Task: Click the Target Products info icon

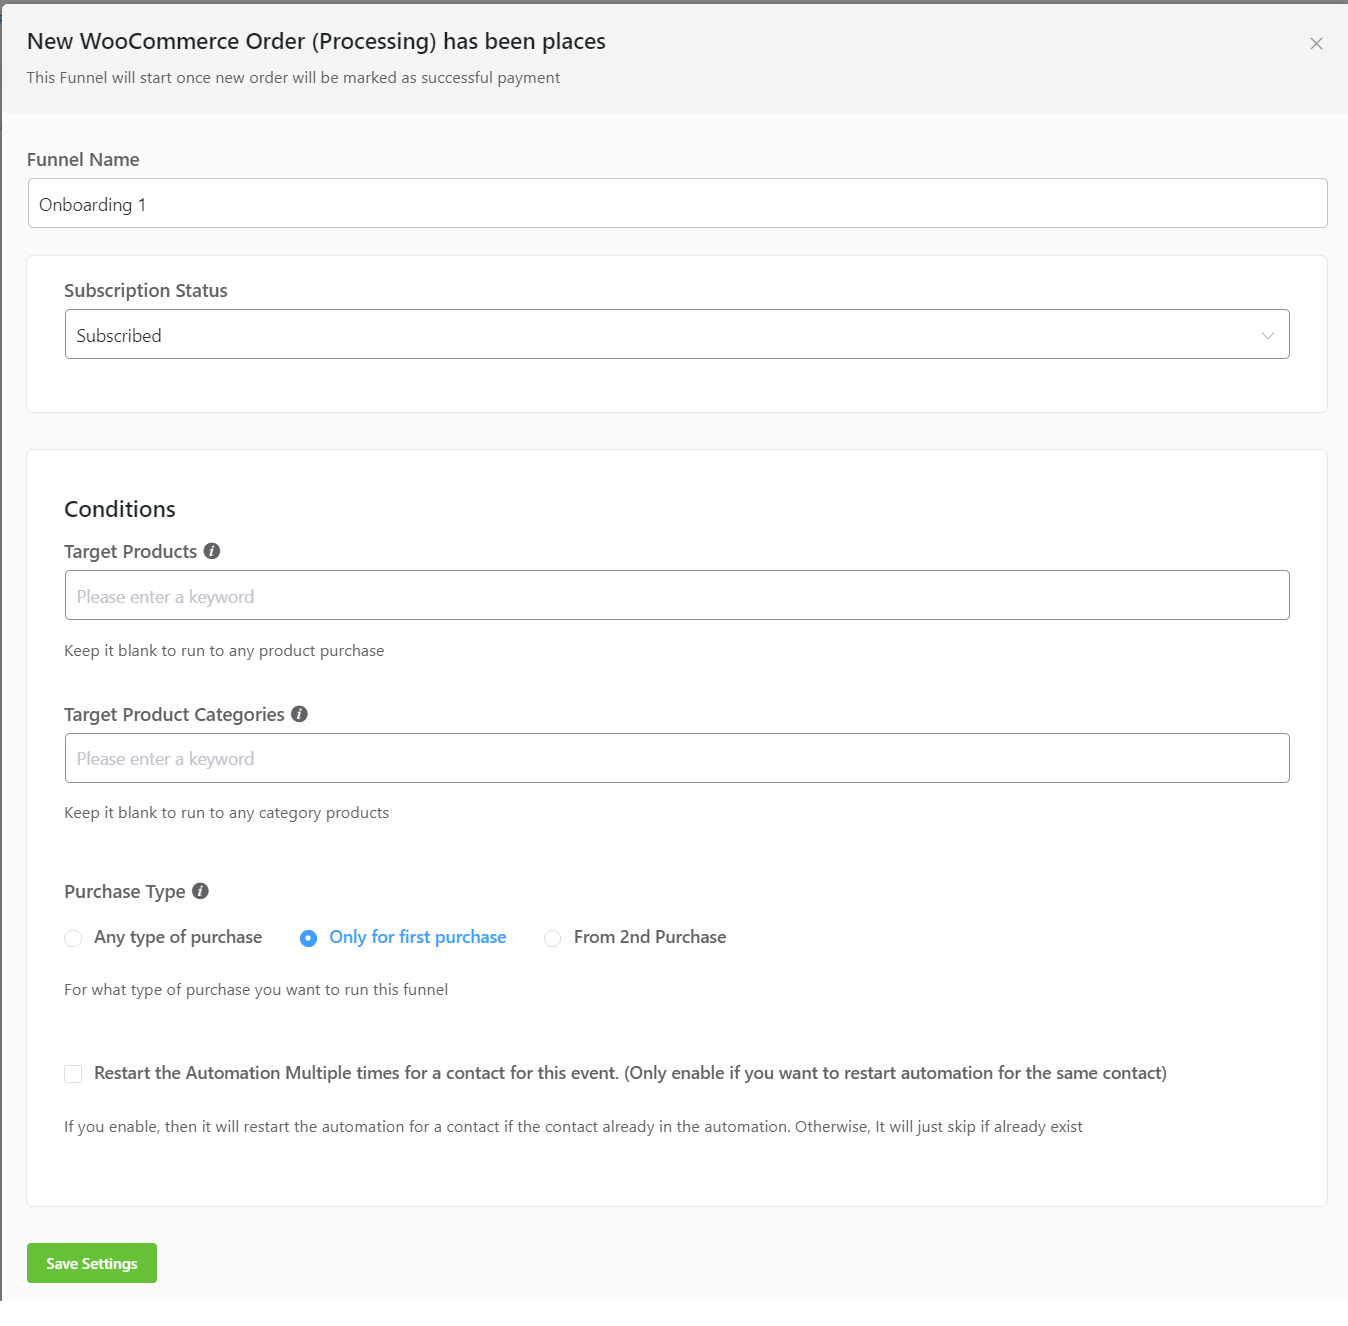Action: [211, 550]
